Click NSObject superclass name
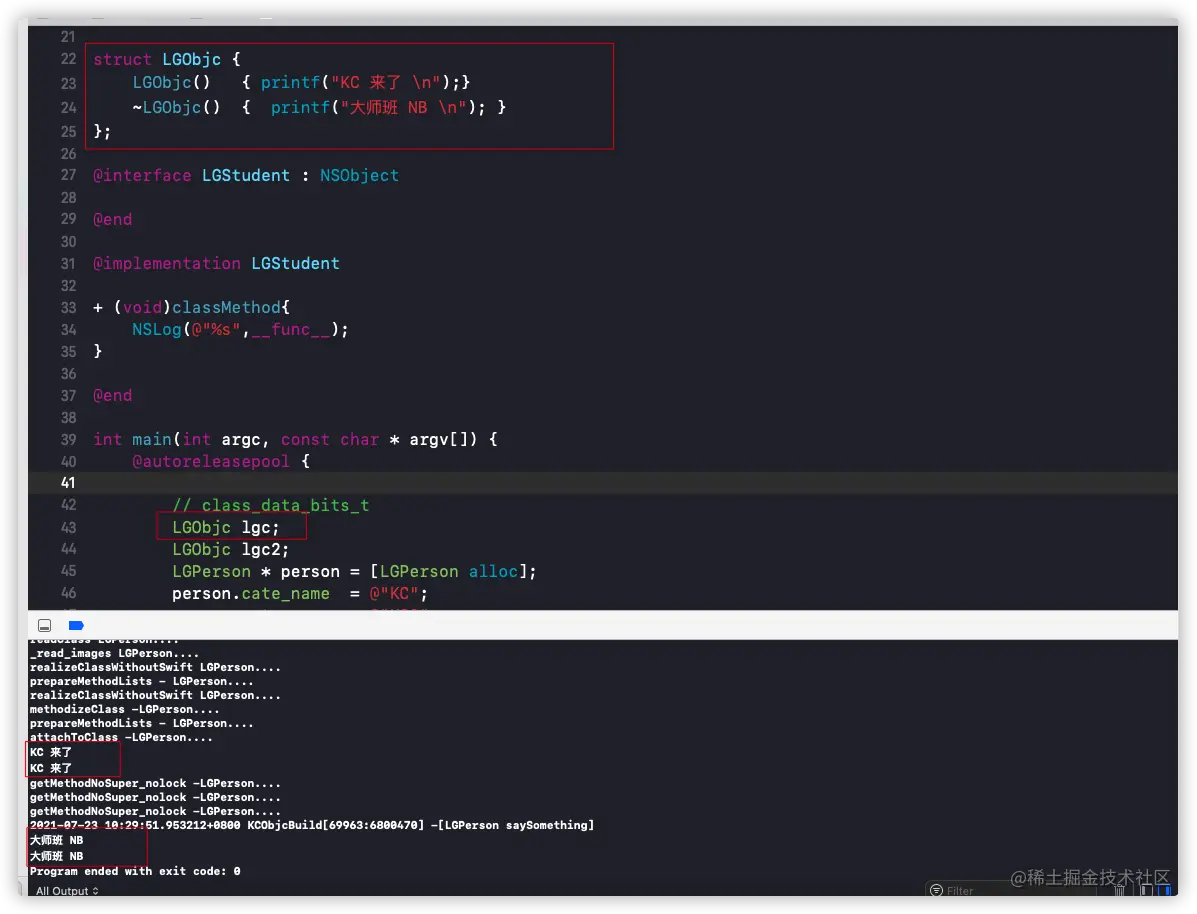 (360, 176)
